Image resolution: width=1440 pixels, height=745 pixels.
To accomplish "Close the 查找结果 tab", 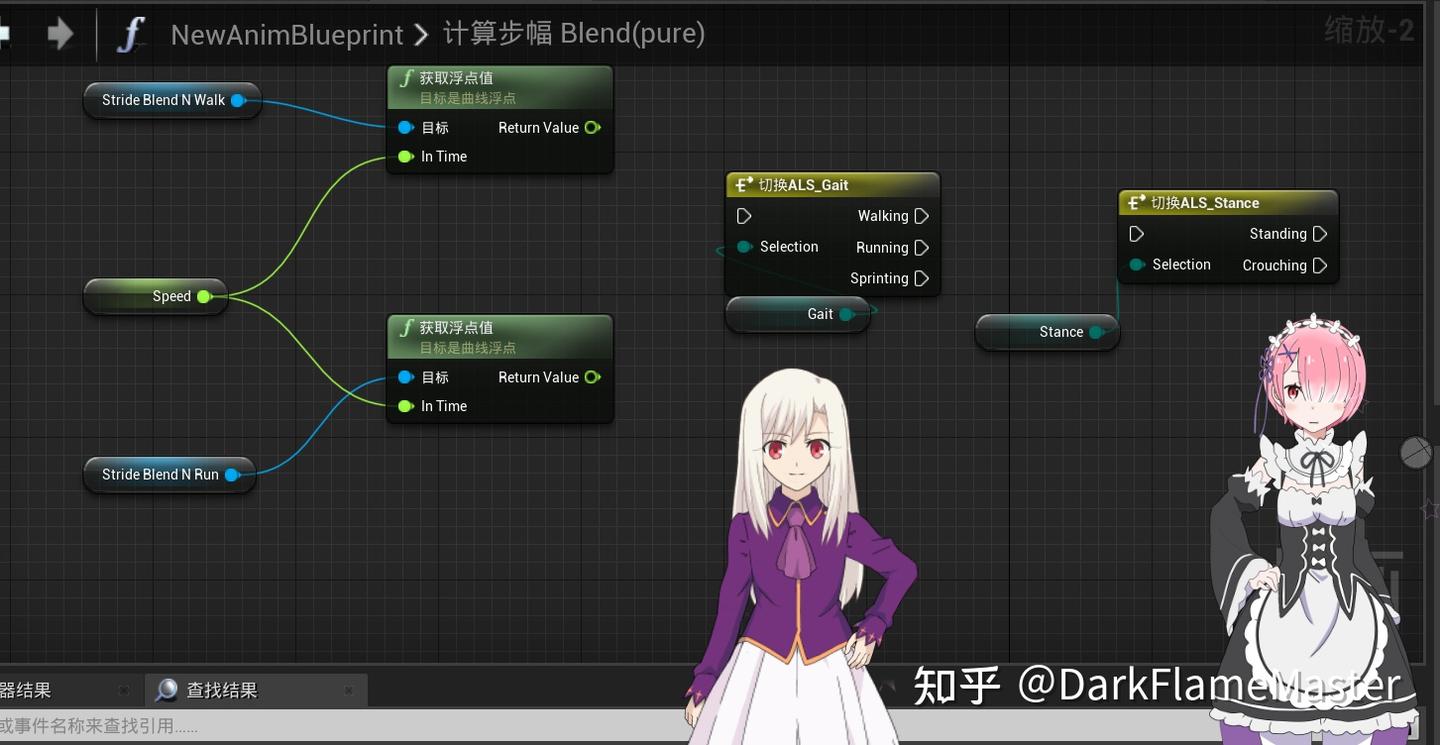I will pos(348,690).
